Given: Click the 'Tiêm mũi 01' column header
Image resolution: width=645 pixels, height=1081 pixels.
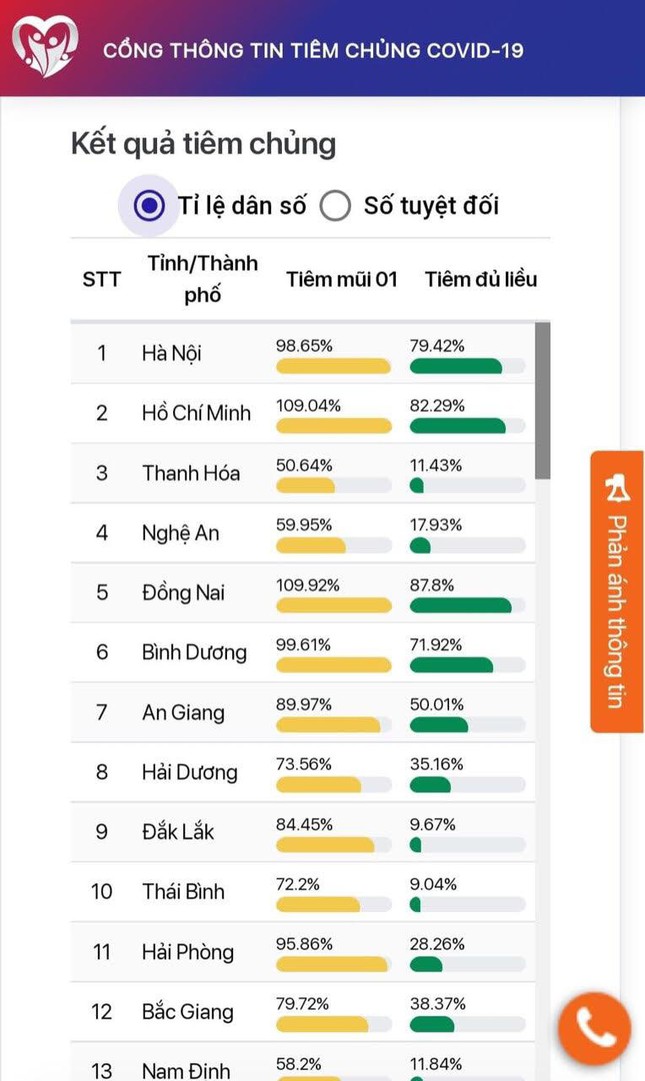Looking at the screenshot, I should 342,279.
